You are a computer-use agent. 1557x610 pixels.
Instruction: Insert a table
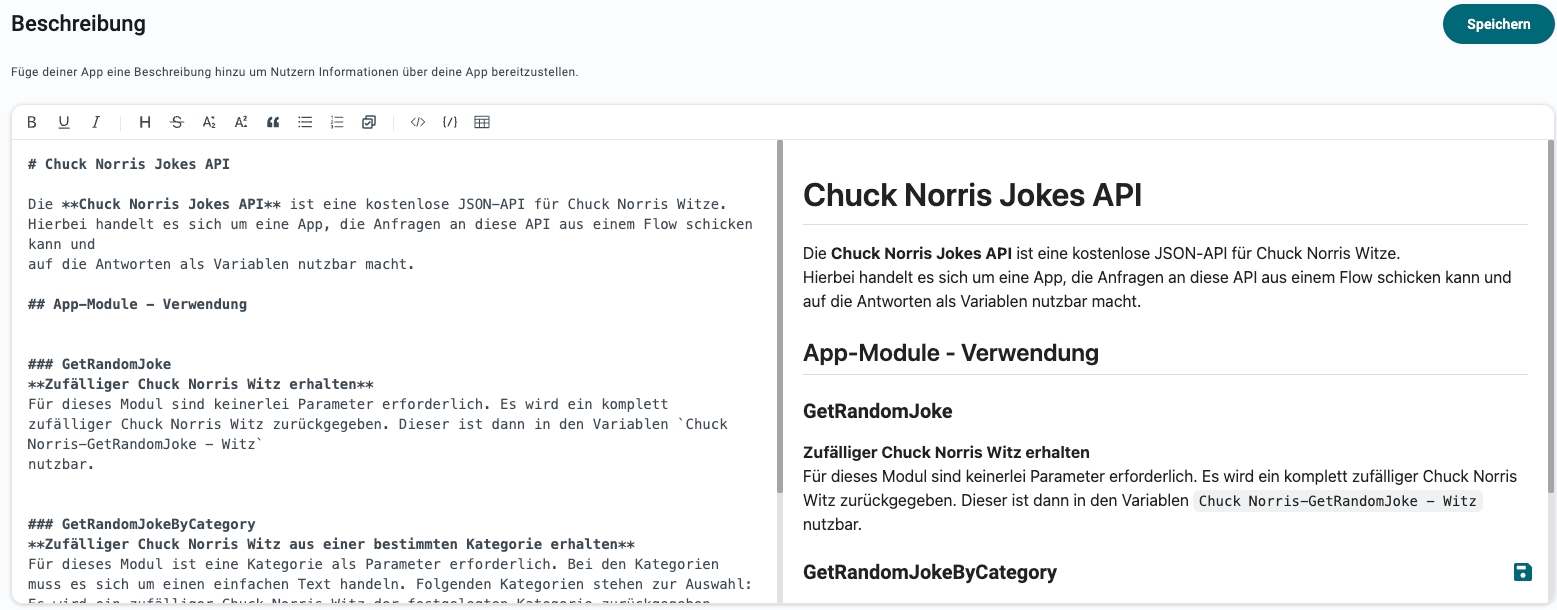coord(482,122)
